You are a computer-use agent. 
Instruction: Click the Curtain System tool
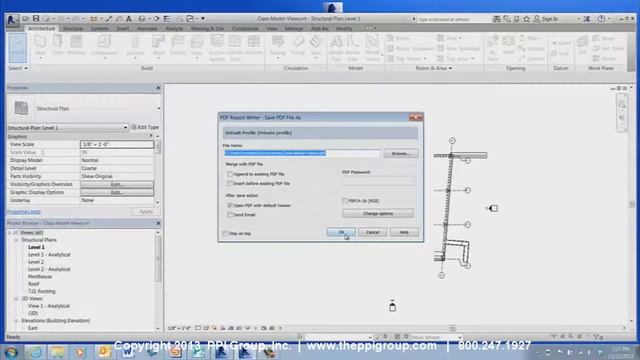click(217, 48)
